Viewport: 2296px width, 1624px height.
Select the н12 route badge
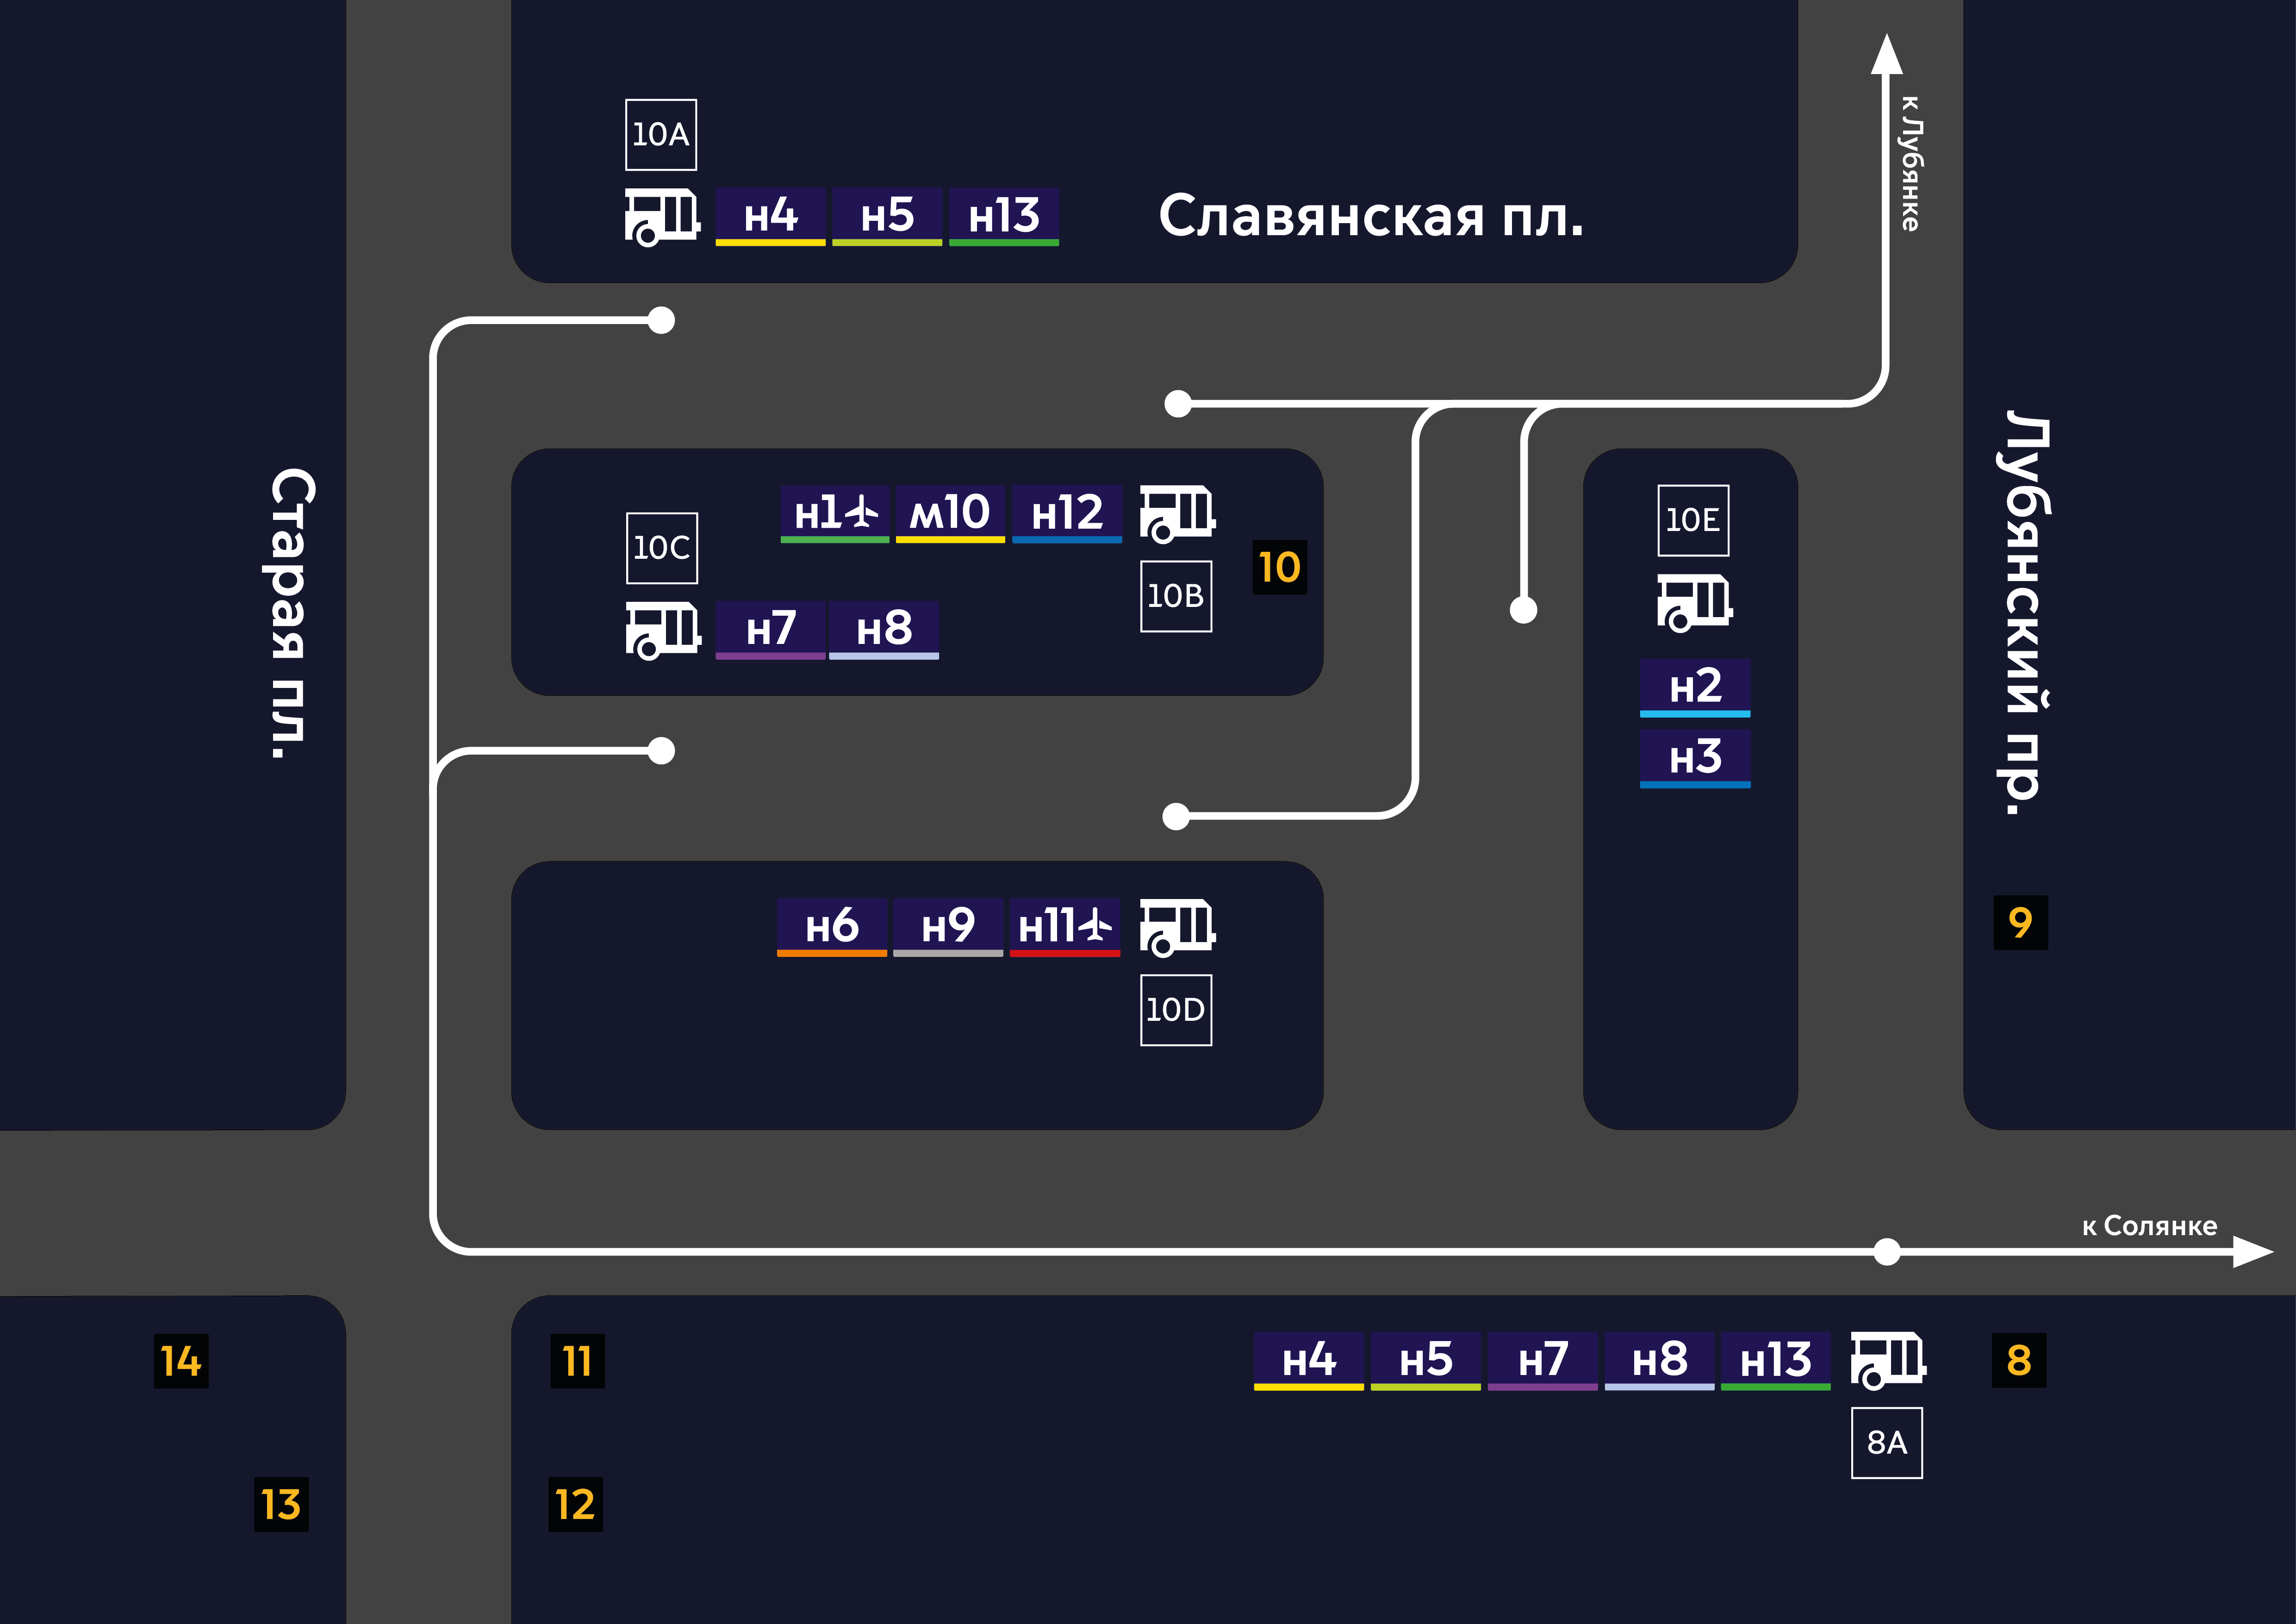1067,514
